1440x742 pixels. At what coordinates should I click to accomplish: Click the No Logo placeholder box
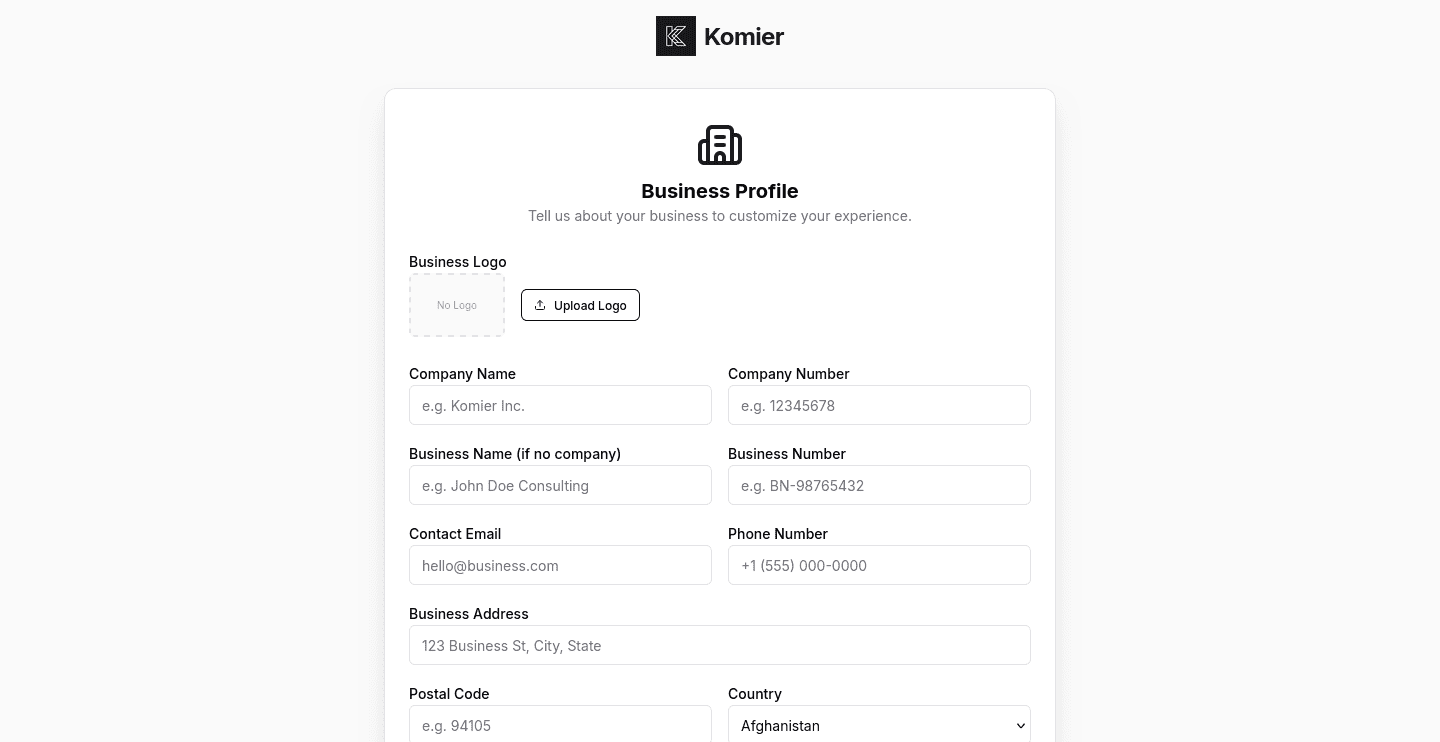pyautogui.click(x=457, y=305)
